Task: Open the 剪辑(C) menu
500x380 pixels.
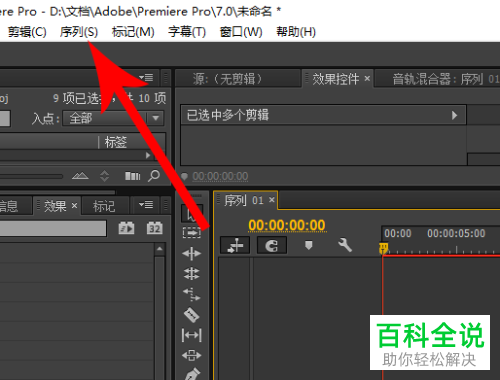Action: point(27,32)
